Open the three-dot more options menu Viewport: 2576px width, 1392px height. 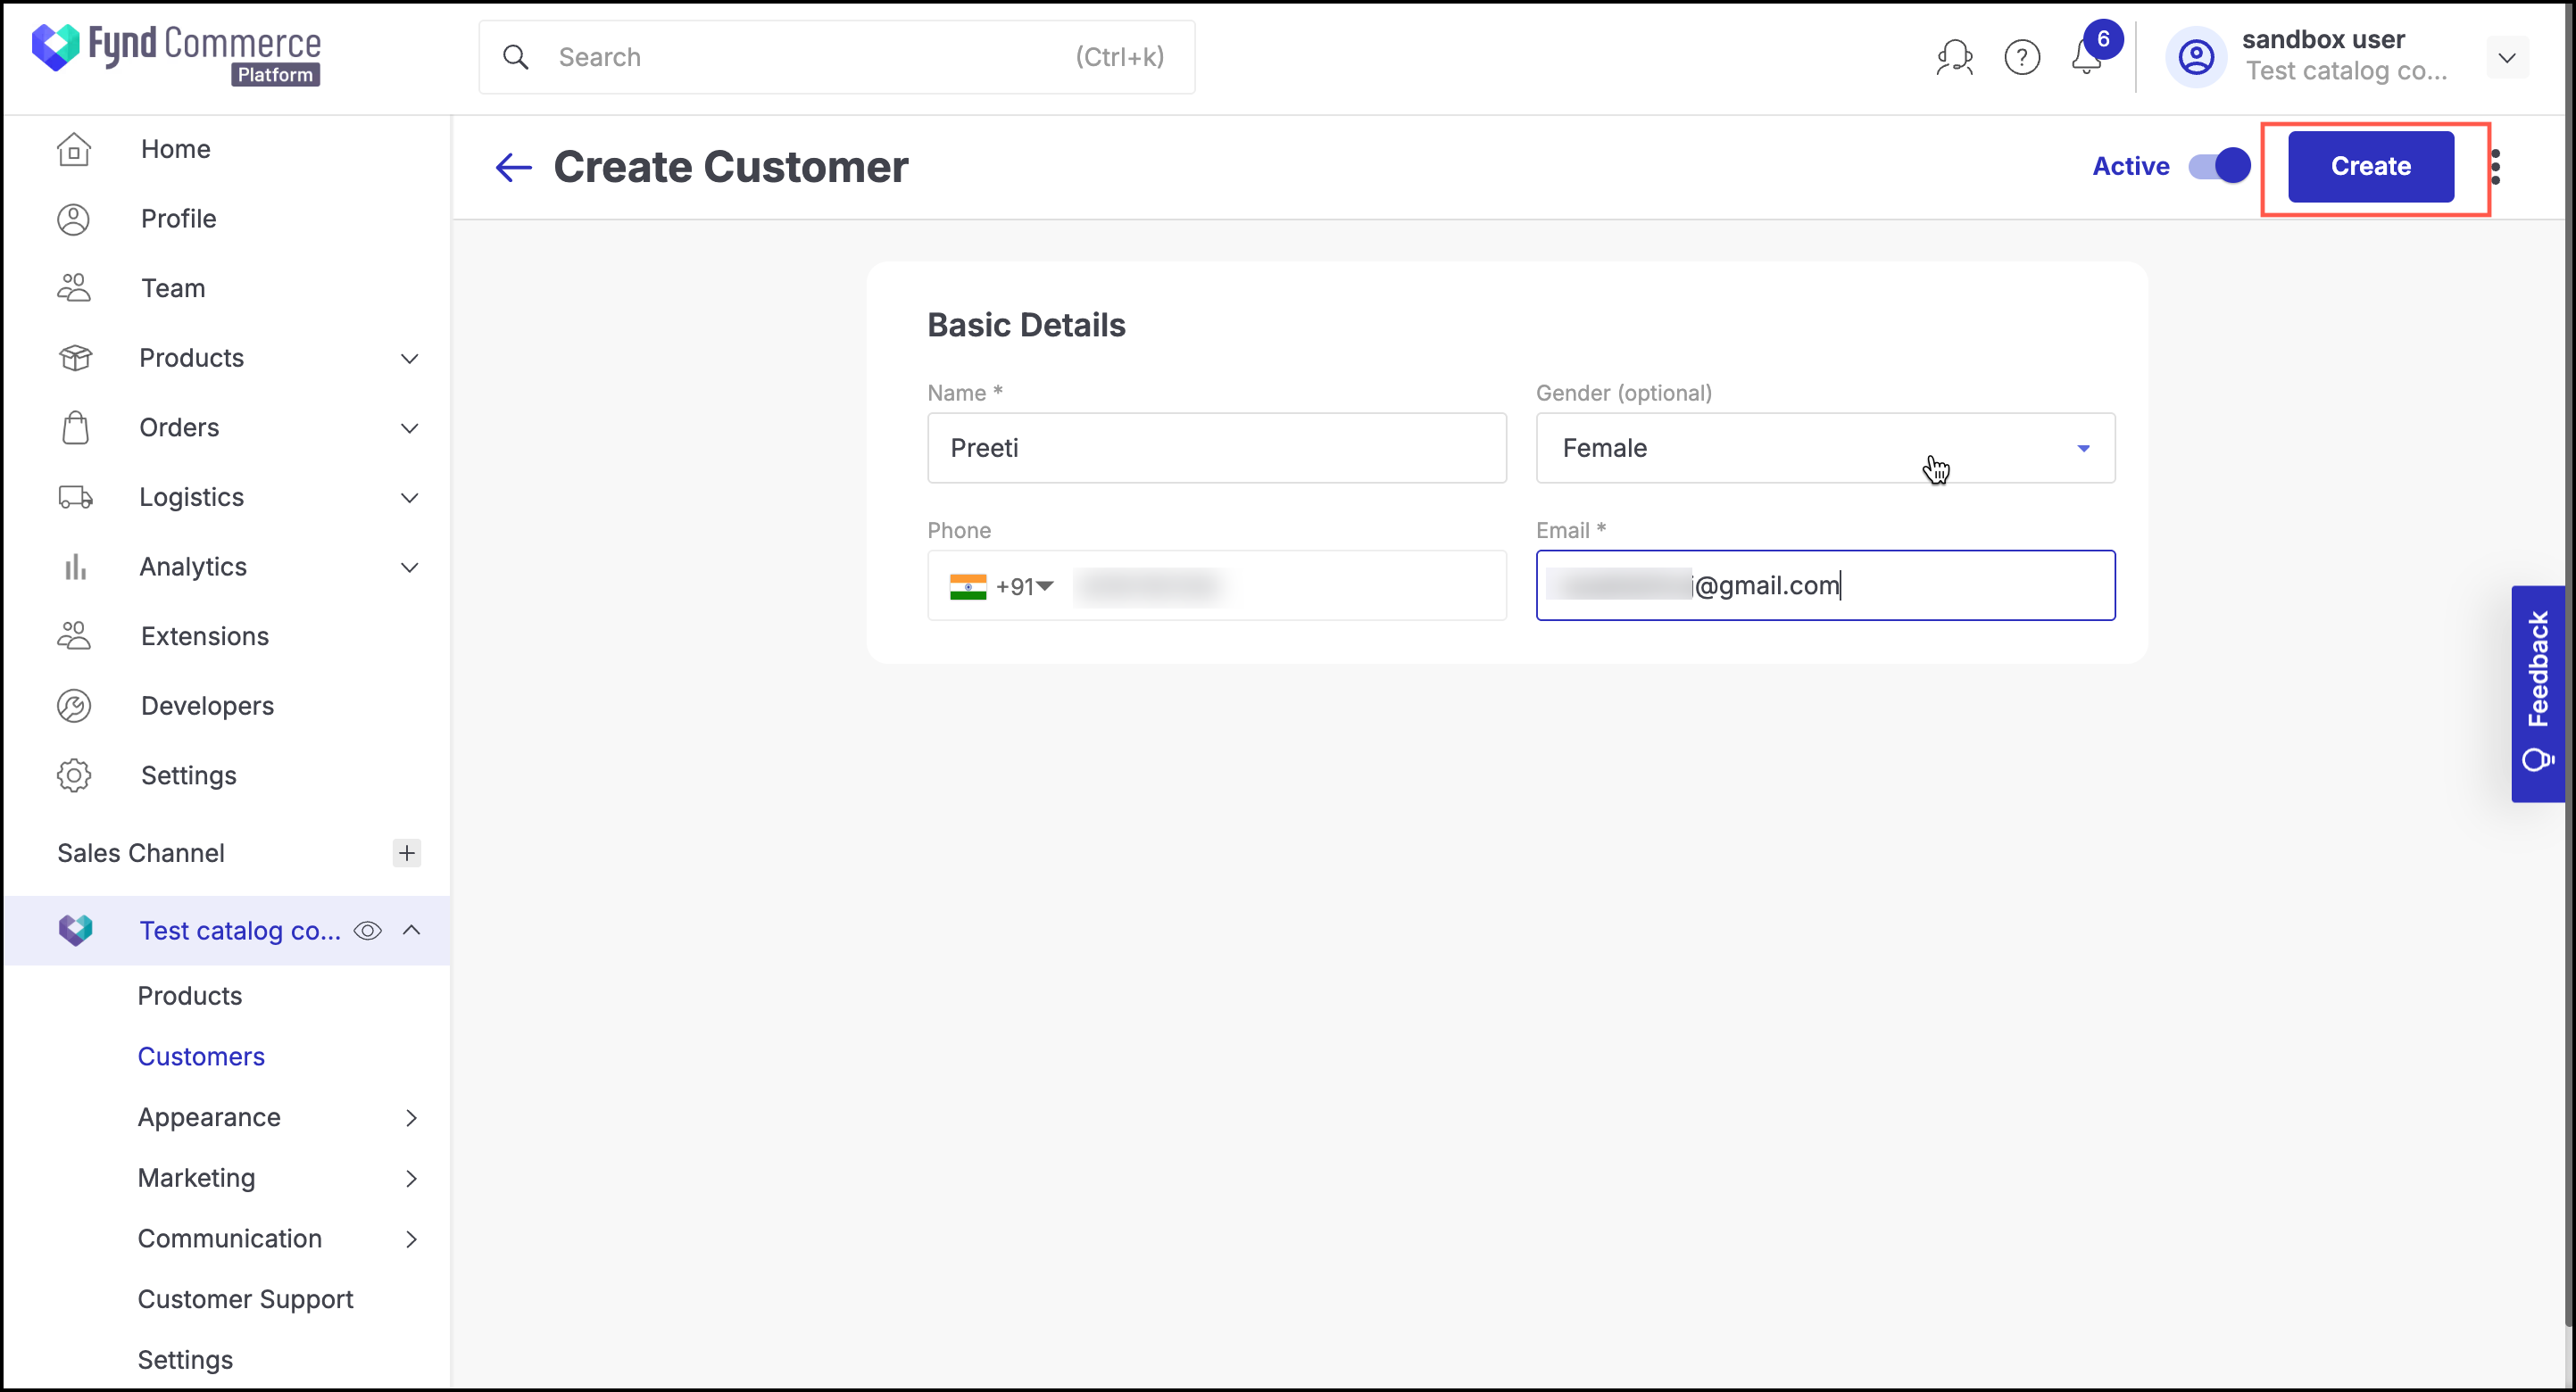pos(2497,167)
